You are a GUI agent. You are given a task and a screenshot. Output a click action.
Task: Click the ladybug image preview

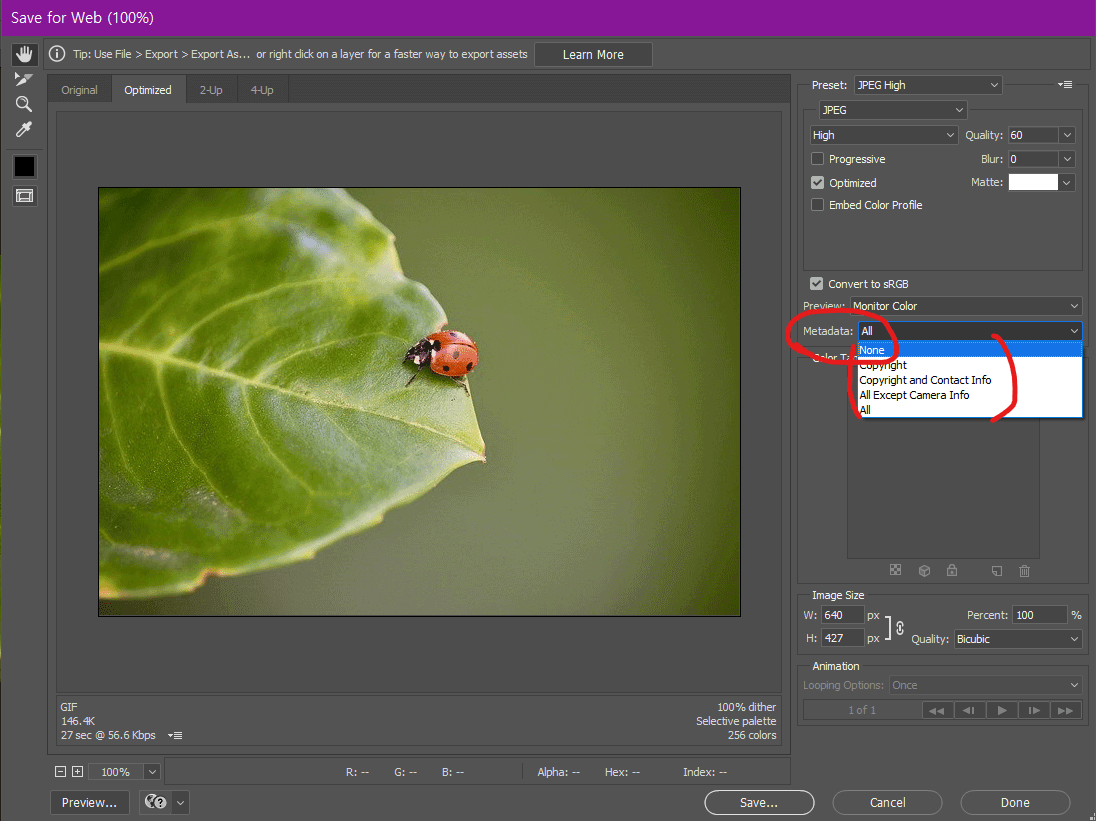click(419, 402)
